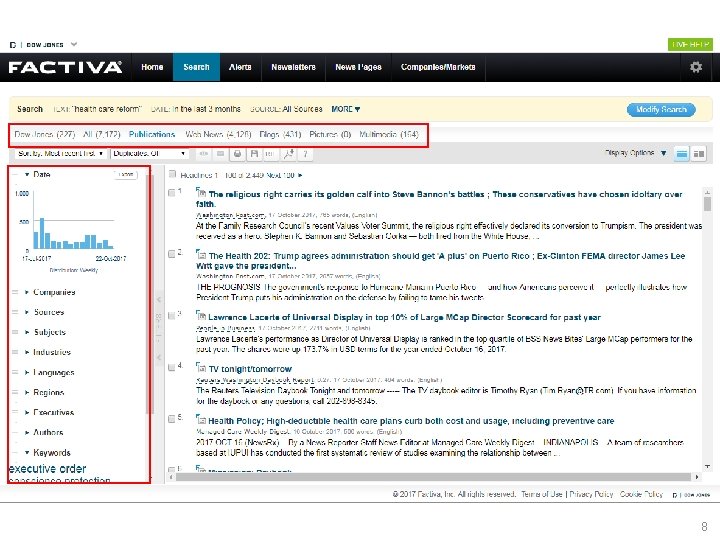Tick the checkbox for result 5
The image size is (720, 540).
(x=172, y=419)
